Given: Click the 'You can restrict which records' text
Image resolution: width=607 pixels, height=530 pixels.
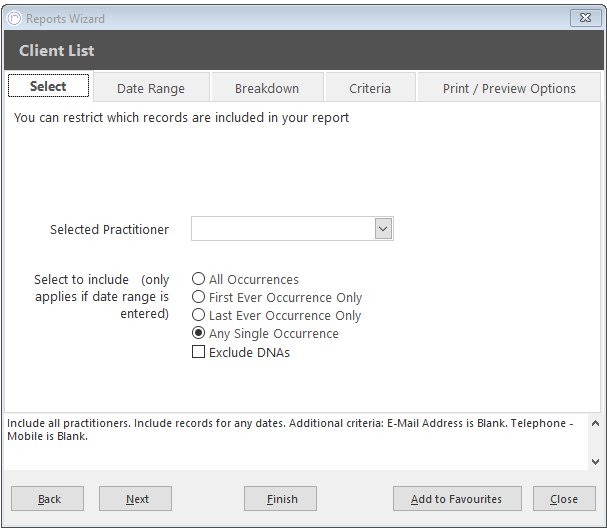Looking at the screenshot, I should point(181,117).
